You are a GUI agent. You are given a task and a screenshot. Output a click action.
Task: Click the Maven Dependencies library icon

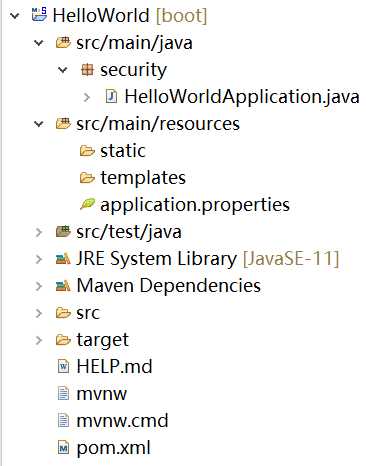pos(63,285)
